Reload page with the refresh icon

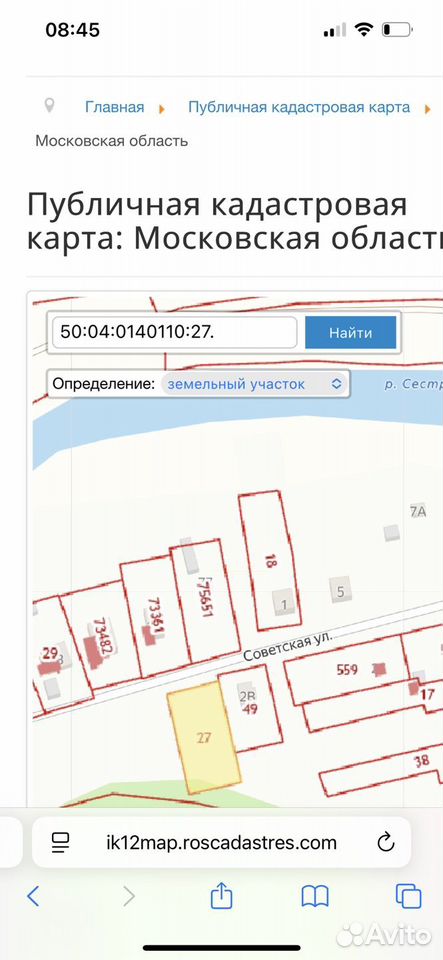tap(385, 842)
